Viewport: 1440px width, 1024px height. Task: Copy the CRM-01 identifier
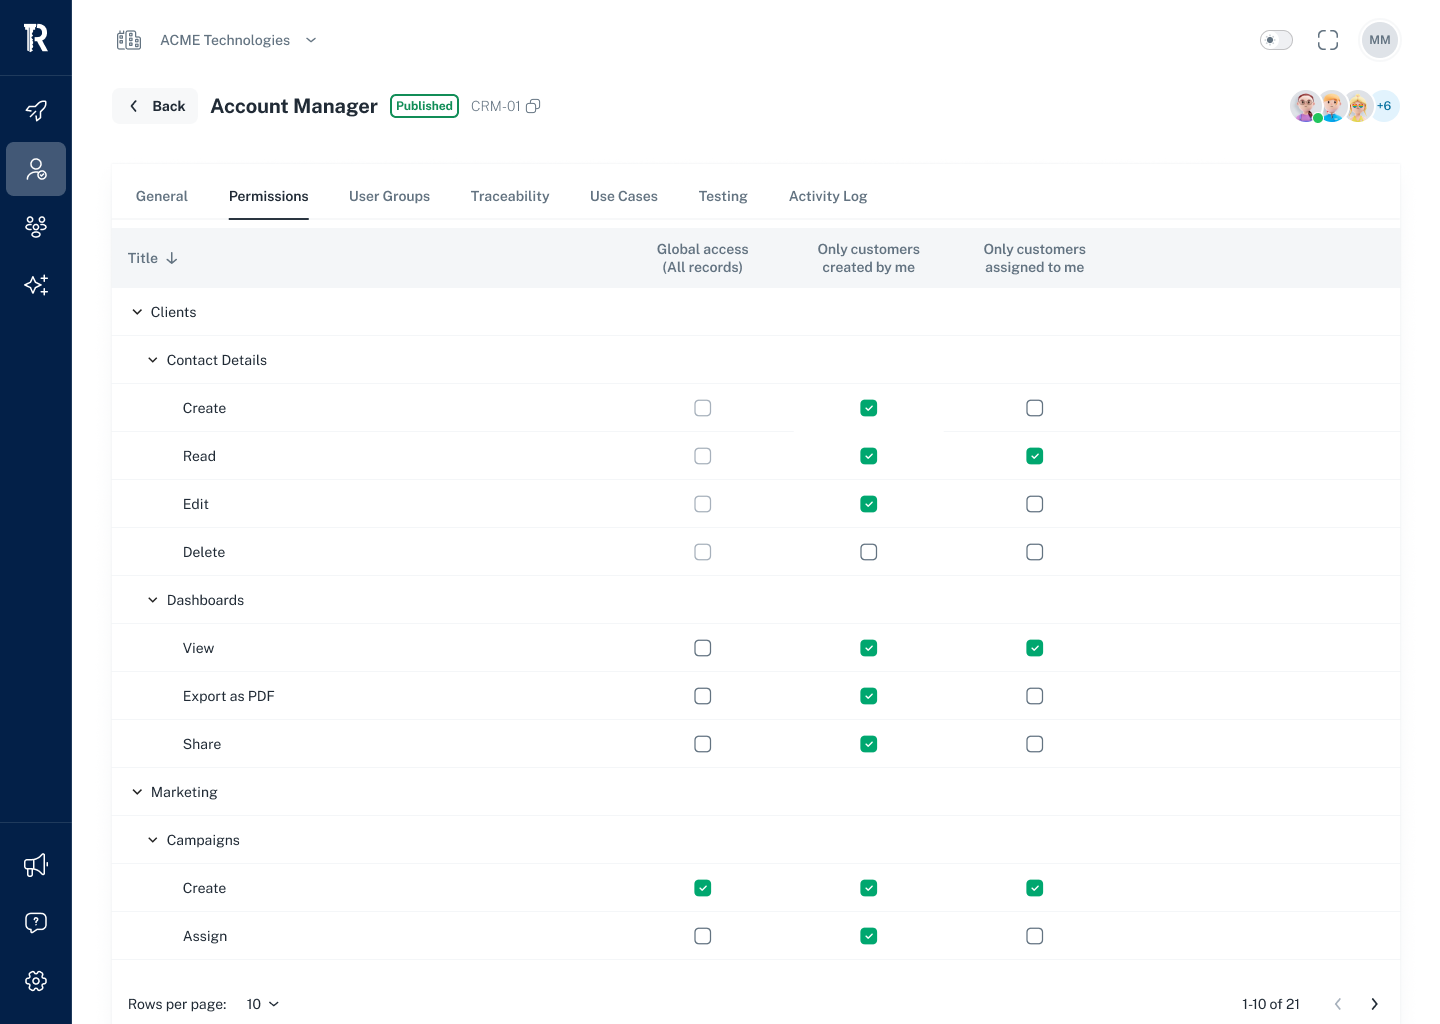[533, 106]
